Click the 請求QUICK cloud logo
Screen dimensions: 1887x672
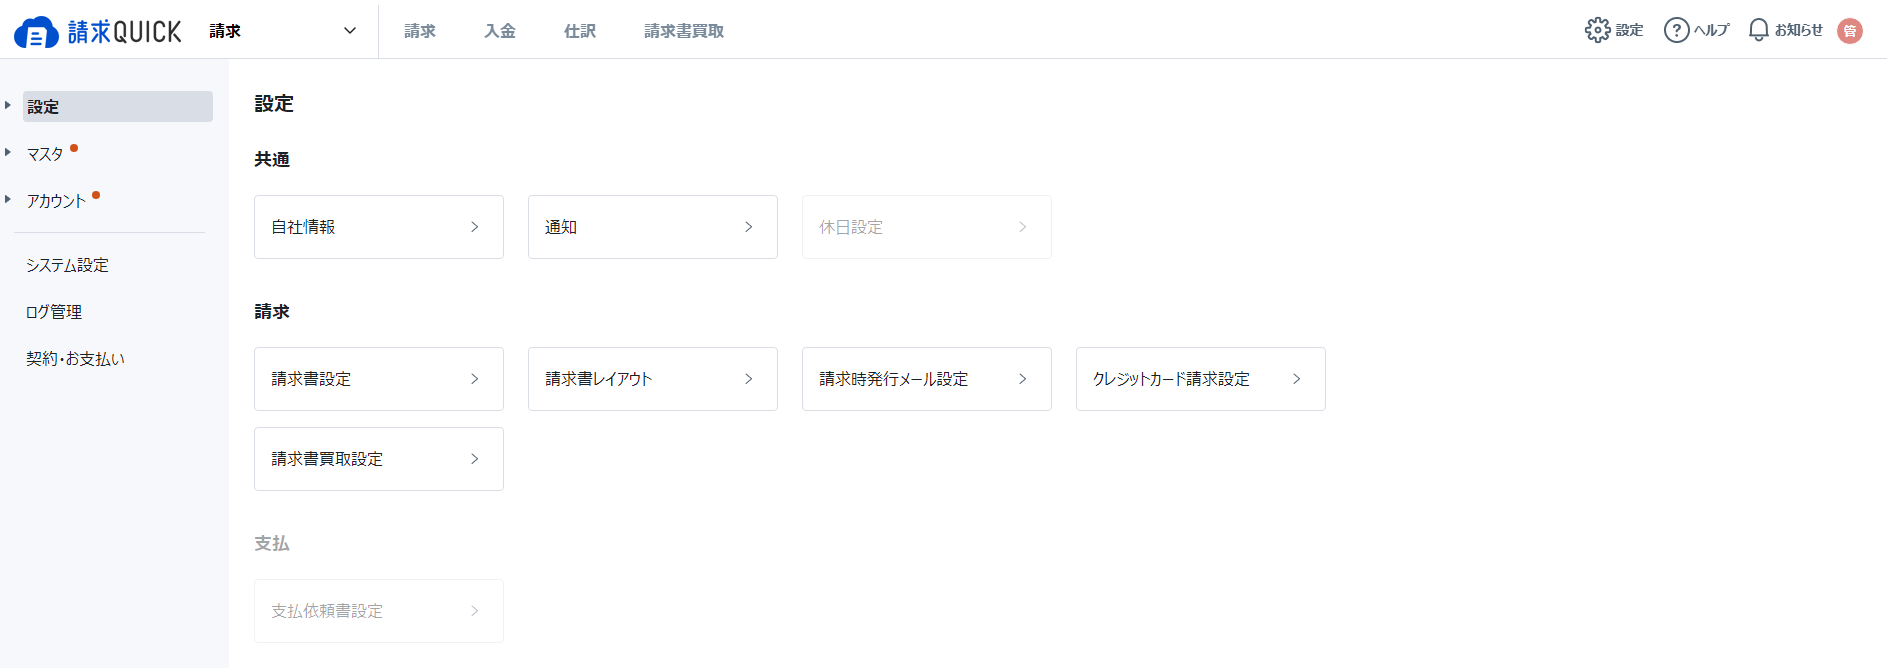coord(98,31)
